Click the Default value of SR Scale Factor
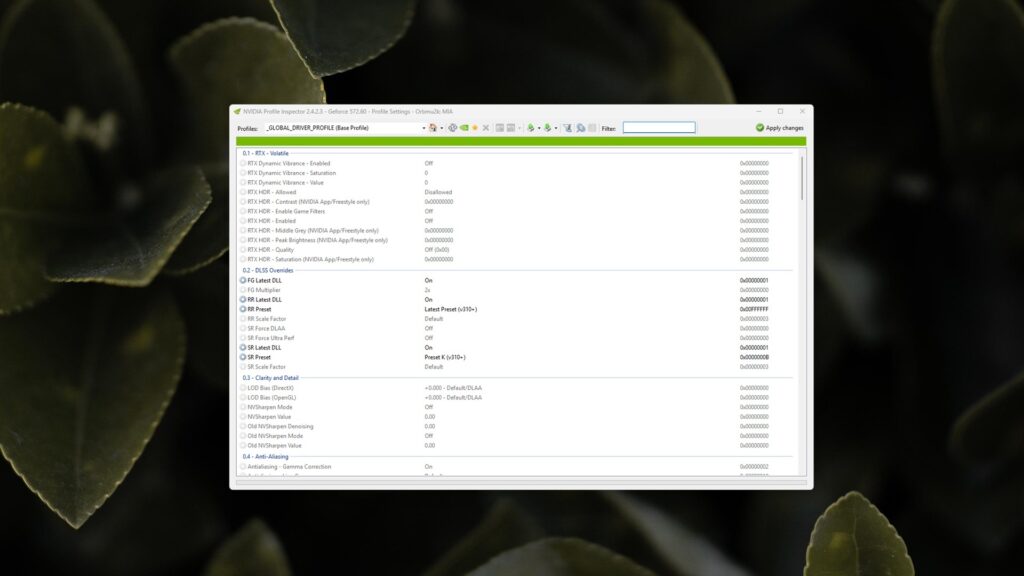The width and height of the screenshot is (1024, 576). pos(434,367)
